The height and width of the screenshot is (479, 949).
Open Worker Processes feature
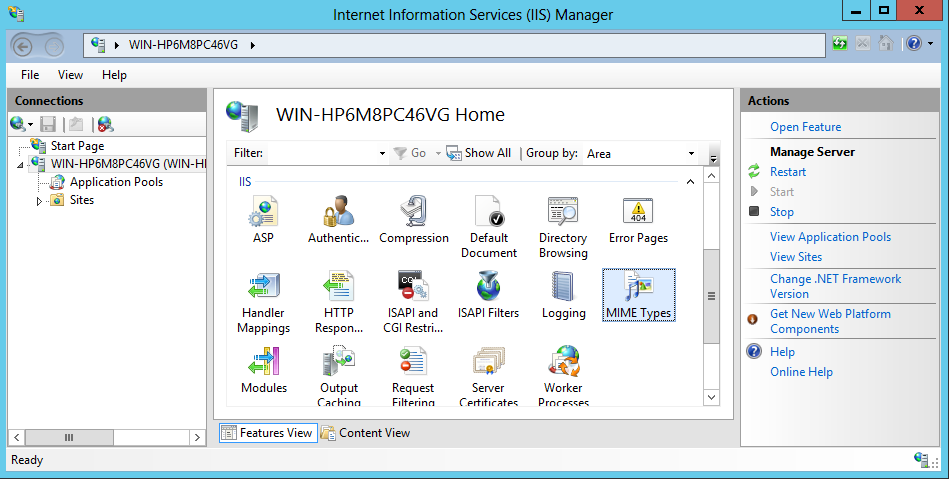coord(563,375)
